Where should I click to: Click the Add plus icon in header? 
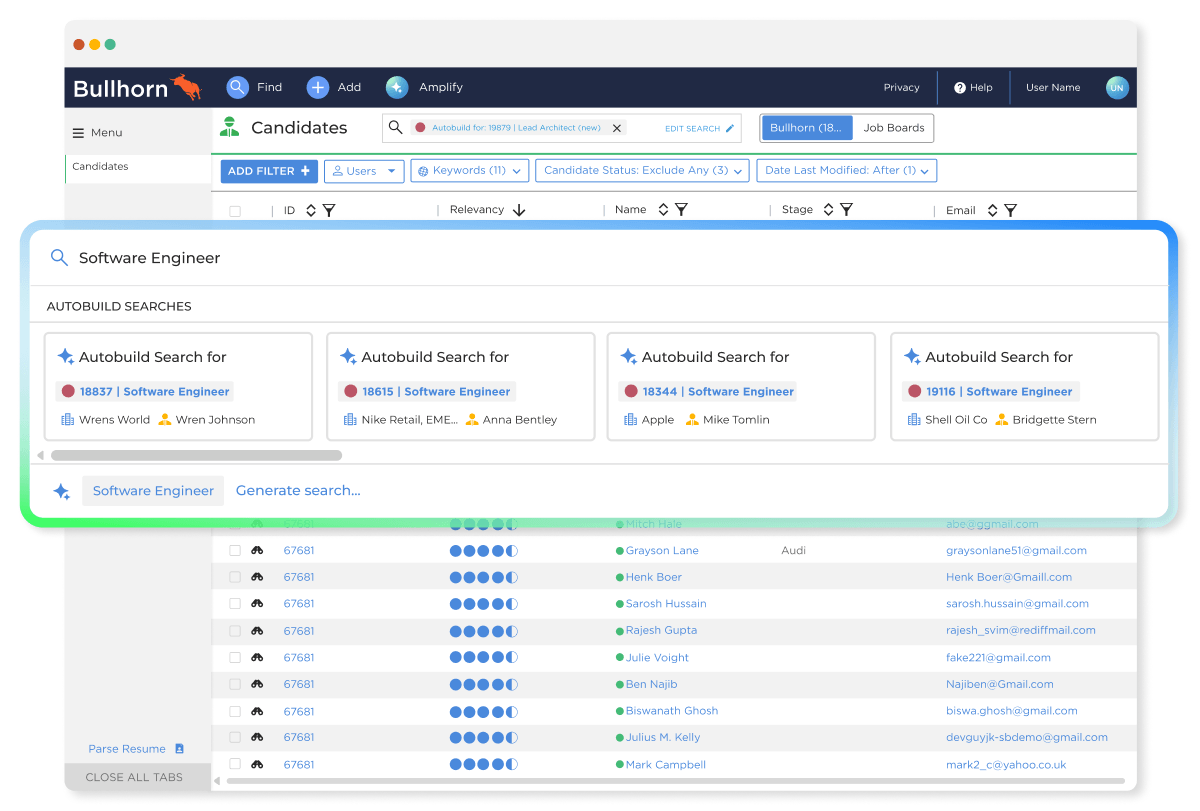(317, 87)
